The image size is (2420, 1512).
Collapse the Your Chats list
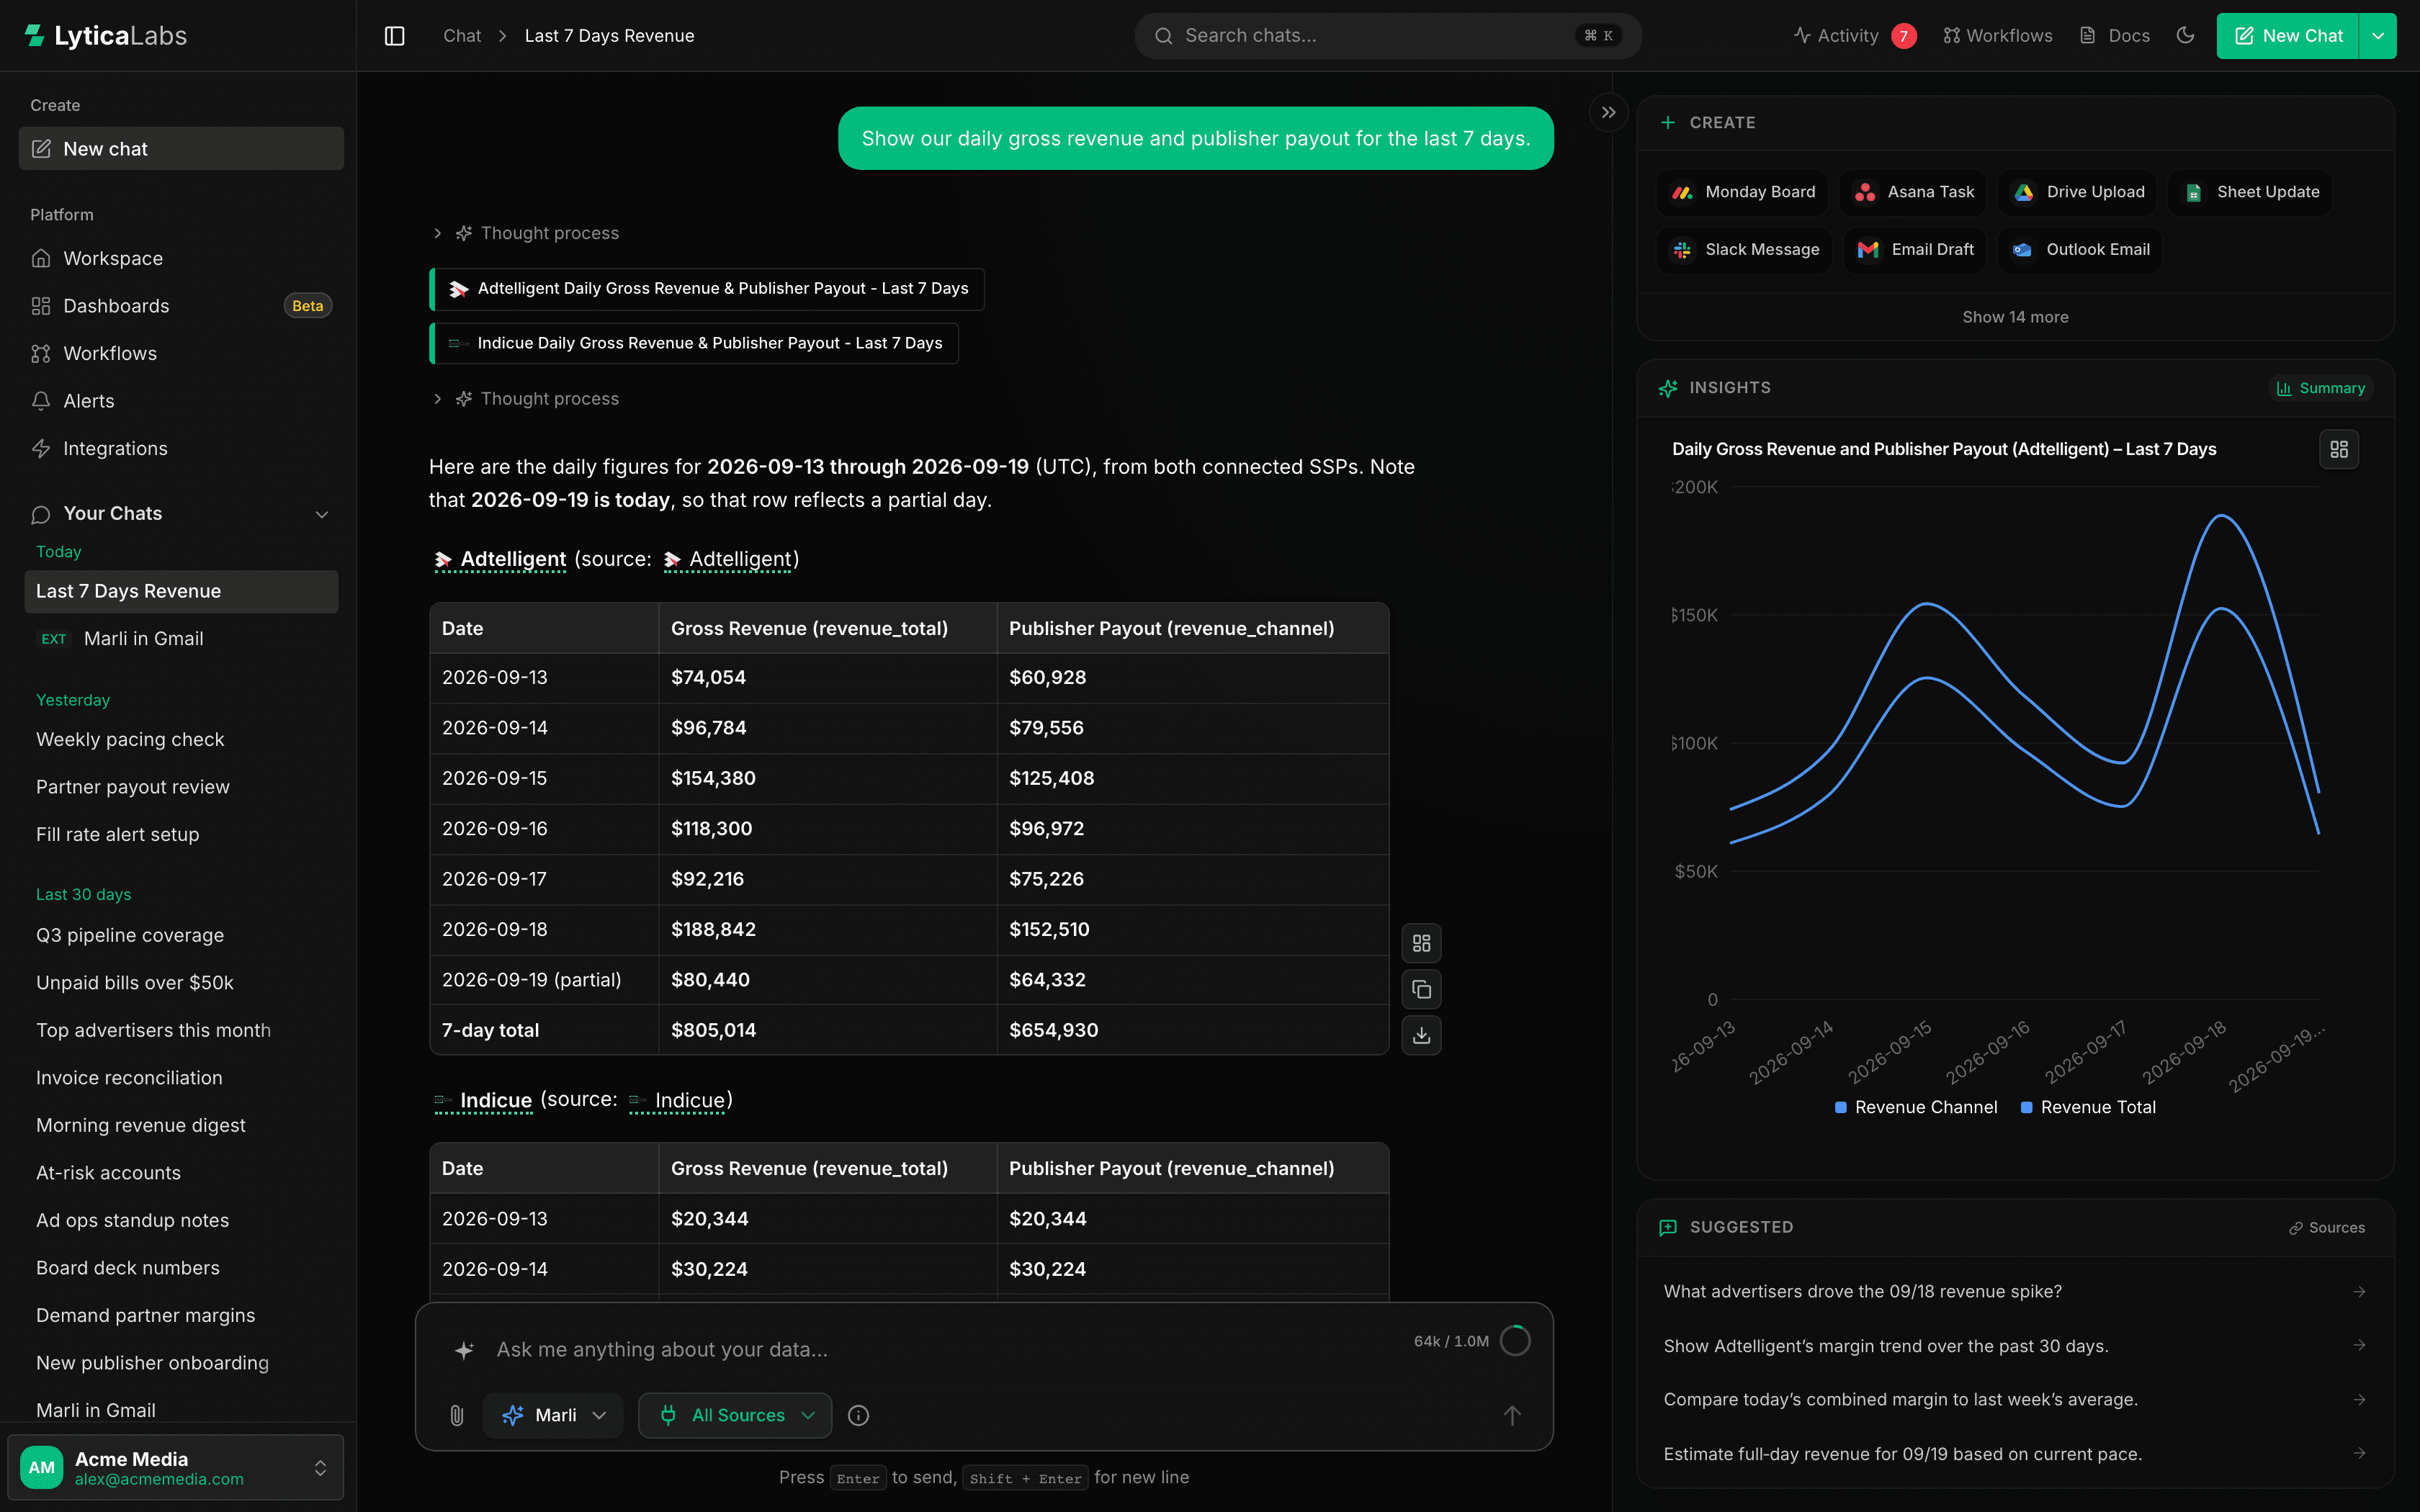[x=322, y=514]
